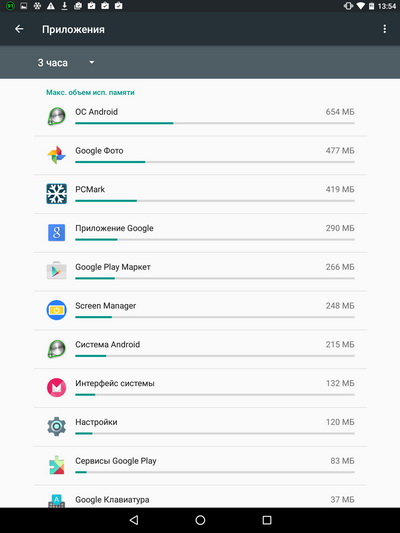Tap the Recent apps square button

tap(267, 520)
